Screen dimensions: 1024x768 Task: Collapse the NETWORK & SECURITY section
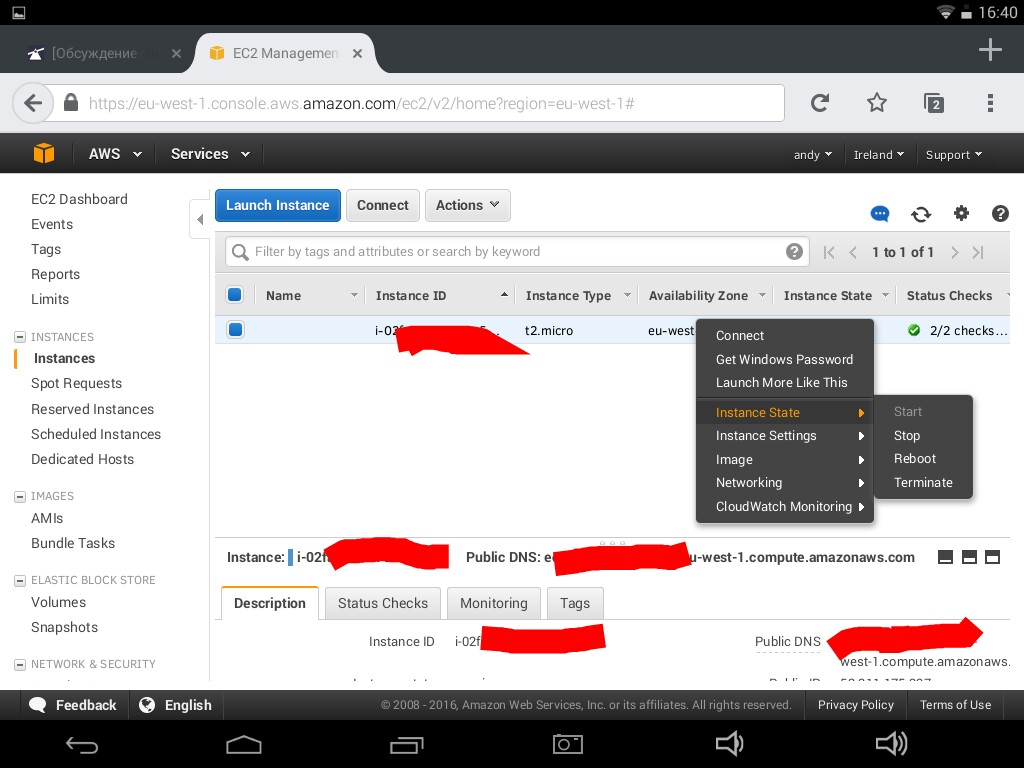click(x=20, y=664)
